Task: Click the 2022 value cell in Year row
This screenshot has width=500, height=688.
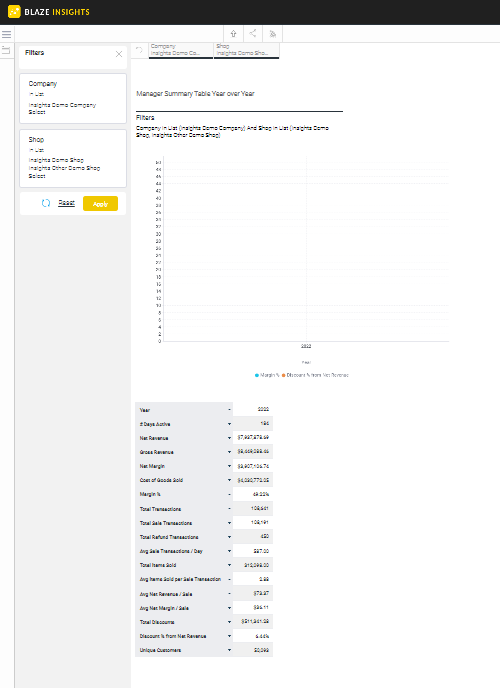Action: (253, 409)
